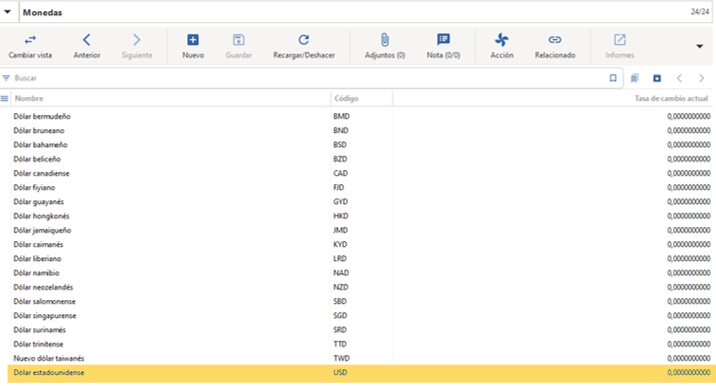
Task: Click the Monedas window title
Action: (x=42, y=12)
